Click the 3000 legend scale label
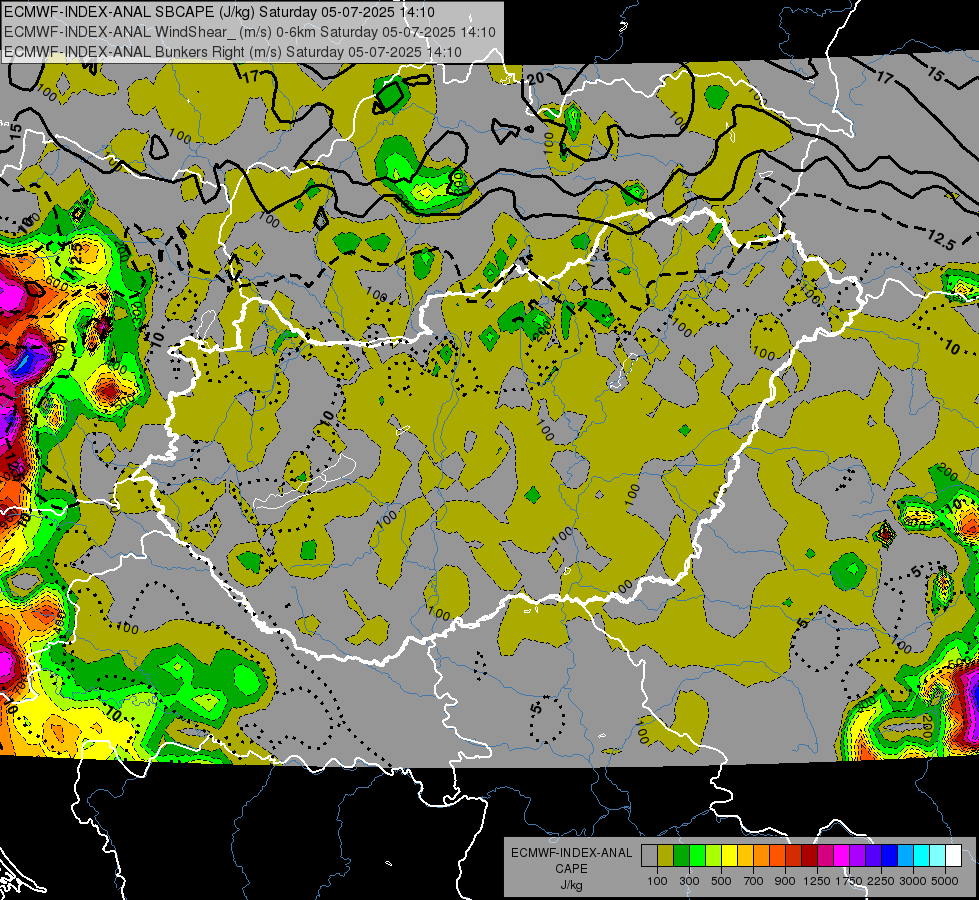This screenshot has height=900, width=979. [x=913, y=881]
